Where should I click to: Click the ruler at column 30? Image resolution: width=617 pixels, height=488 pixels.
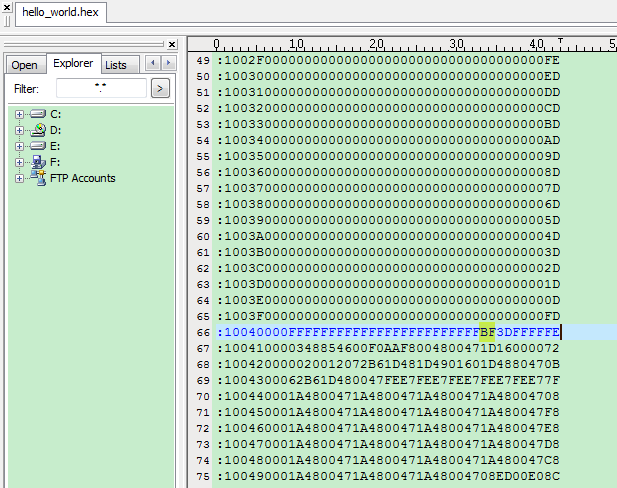456,44
